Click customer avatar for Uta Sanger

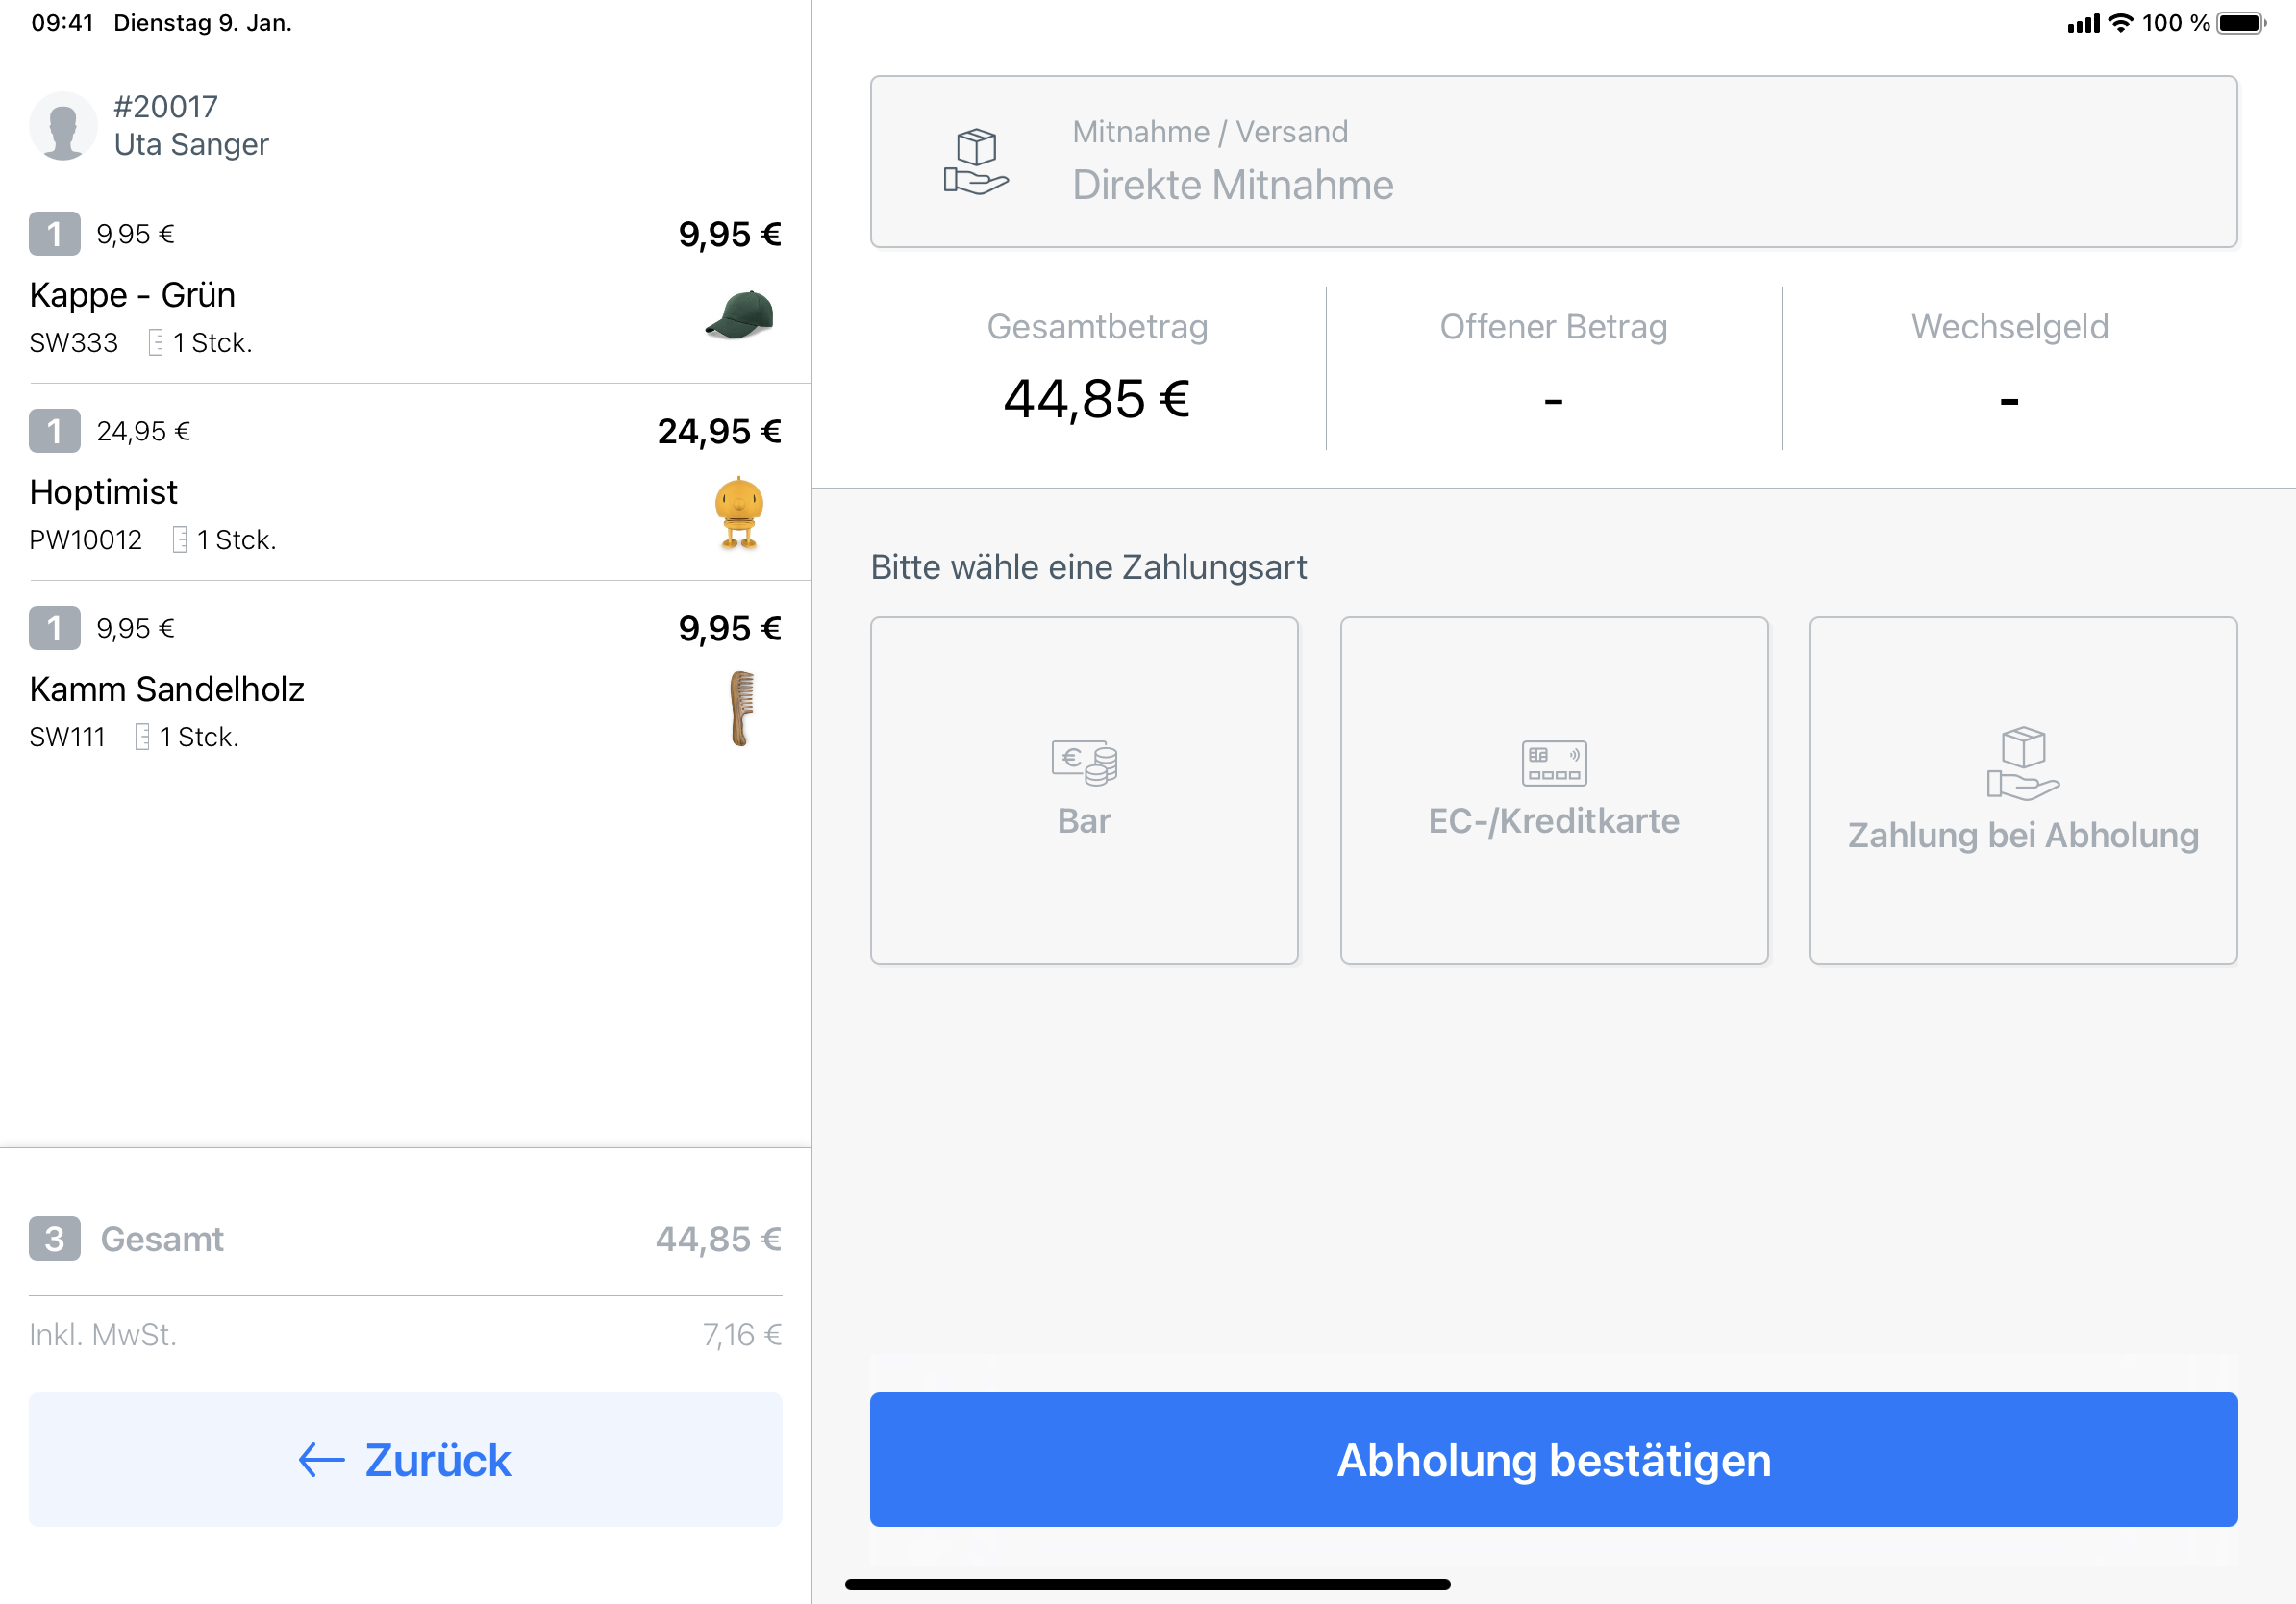63,126
